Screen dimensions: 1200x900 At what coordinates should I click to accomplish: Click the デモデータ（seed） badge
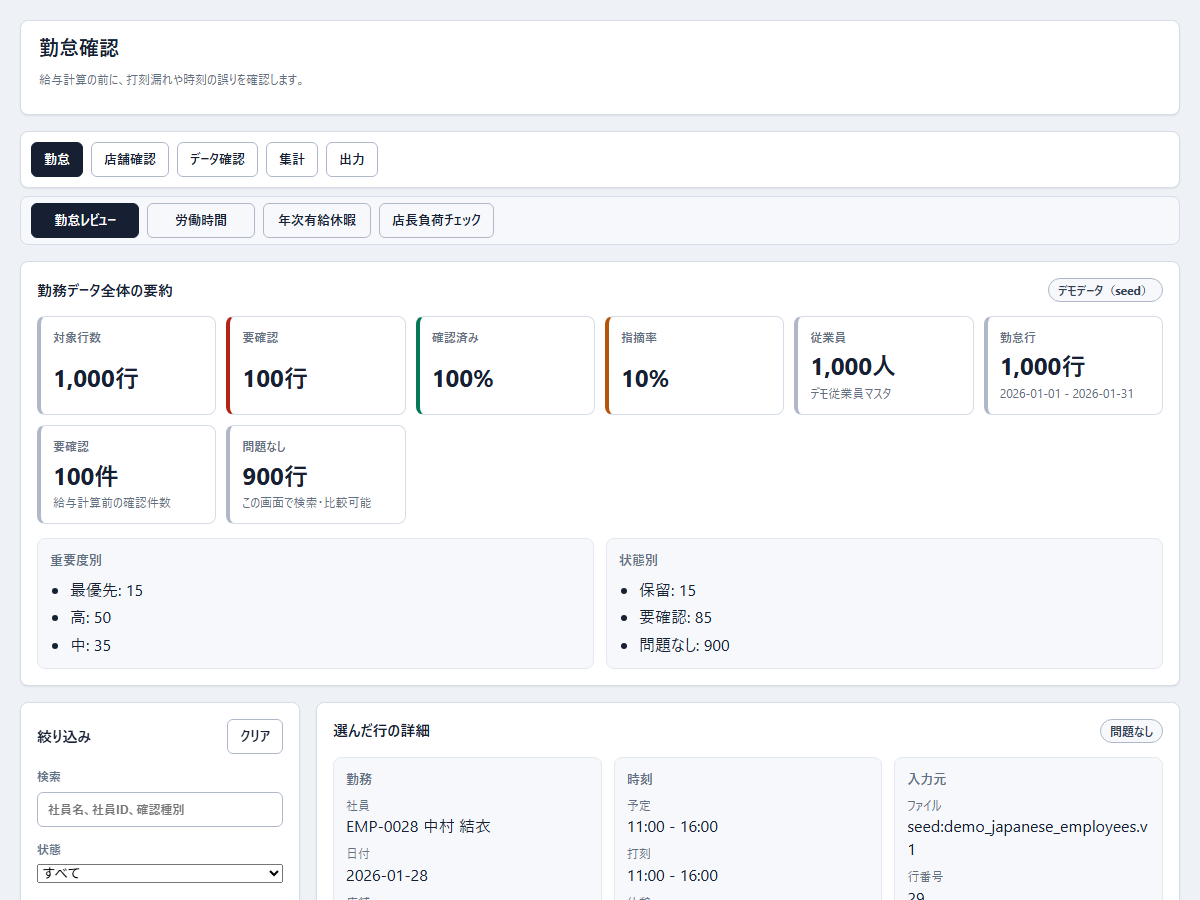point(1105,290)
